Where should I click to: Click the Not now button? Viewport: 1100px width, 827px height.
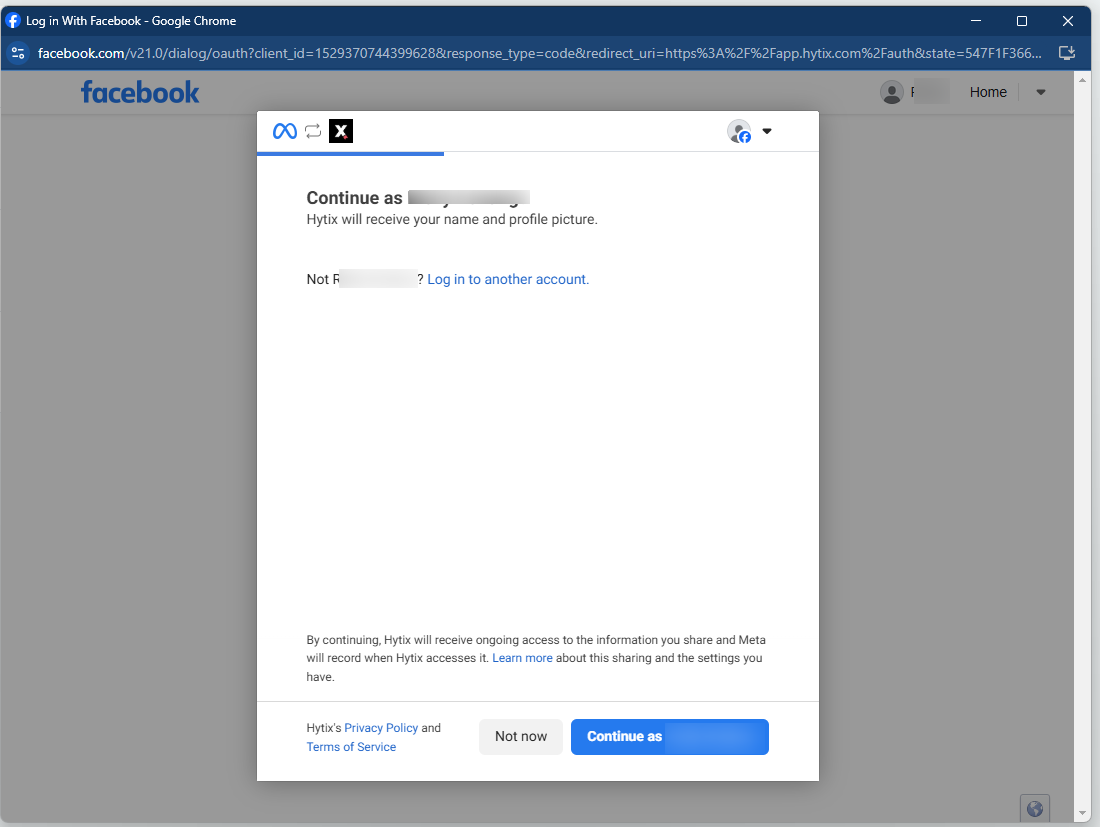pyautogui.click(x=521, y=737)
